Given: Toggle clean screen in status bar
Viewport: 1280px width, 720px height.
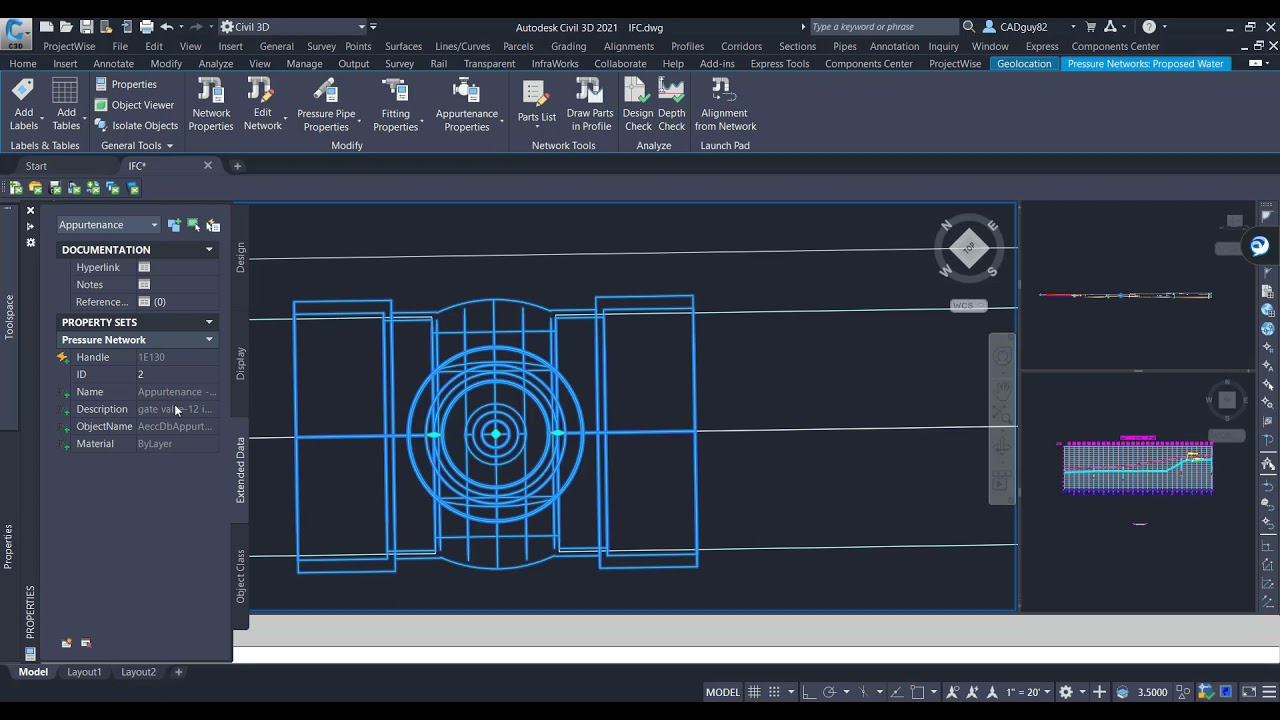Looking at the screenshot, I should tap(1249, 692).
